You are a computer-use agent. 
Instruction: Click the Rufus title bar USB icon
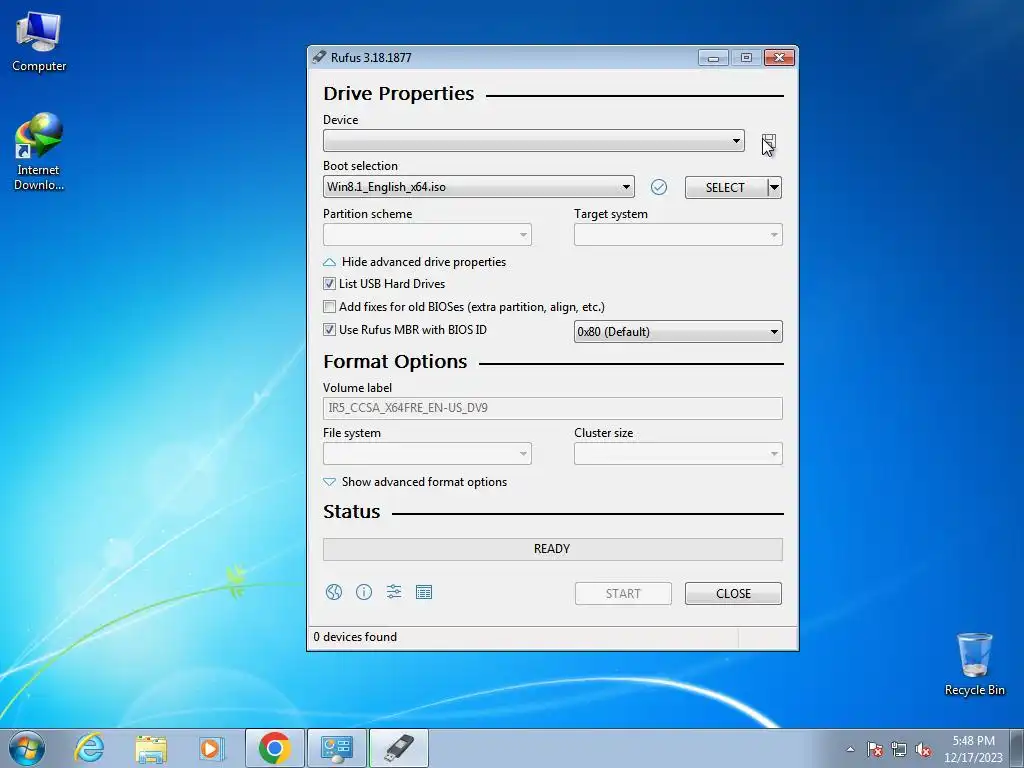coord(319,57)
